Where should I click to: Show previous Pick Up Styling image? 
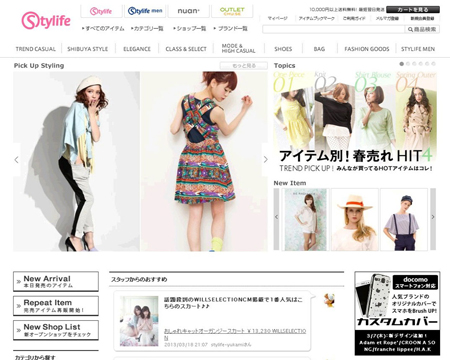16,160
